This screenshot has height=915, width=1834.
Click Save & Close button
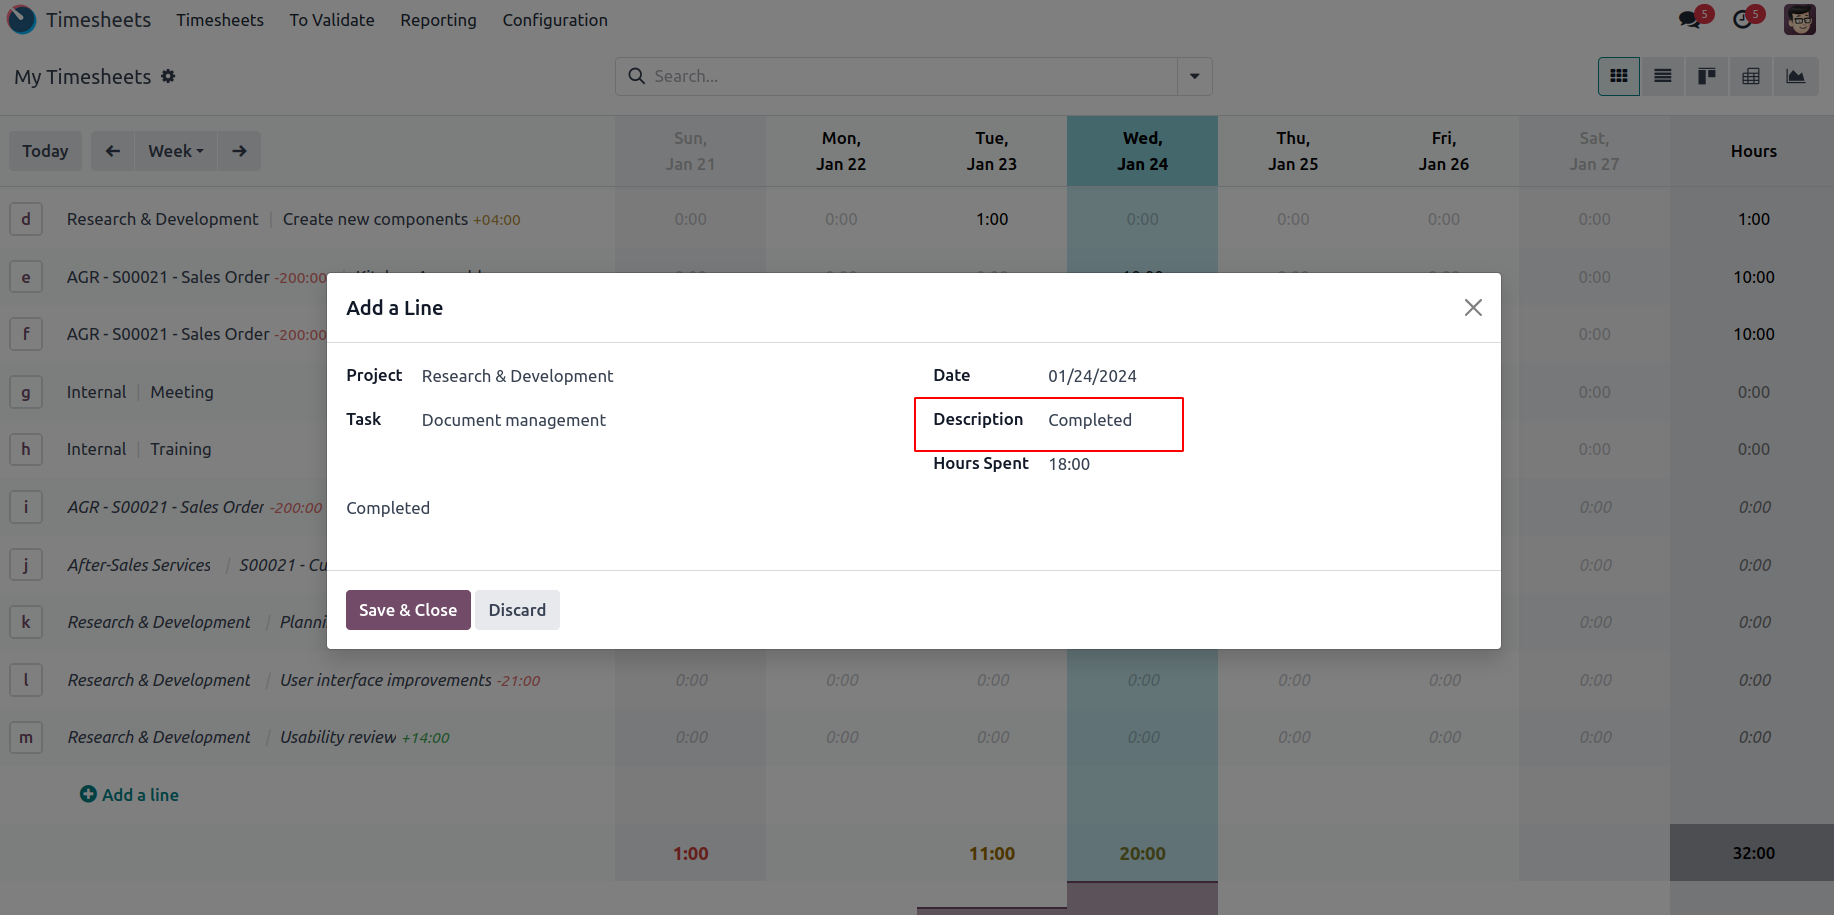coord(408,610)
